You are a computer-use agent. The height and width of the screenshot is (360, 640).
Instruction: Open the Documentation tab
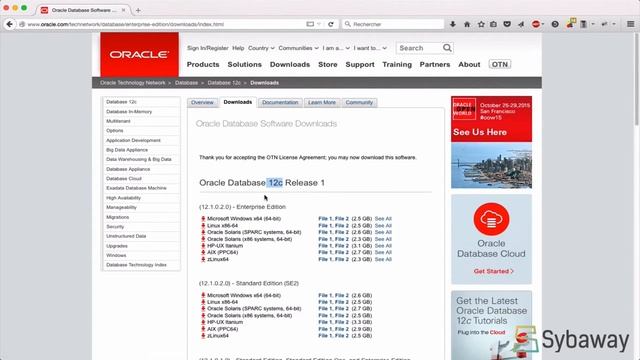coord(280,102)
